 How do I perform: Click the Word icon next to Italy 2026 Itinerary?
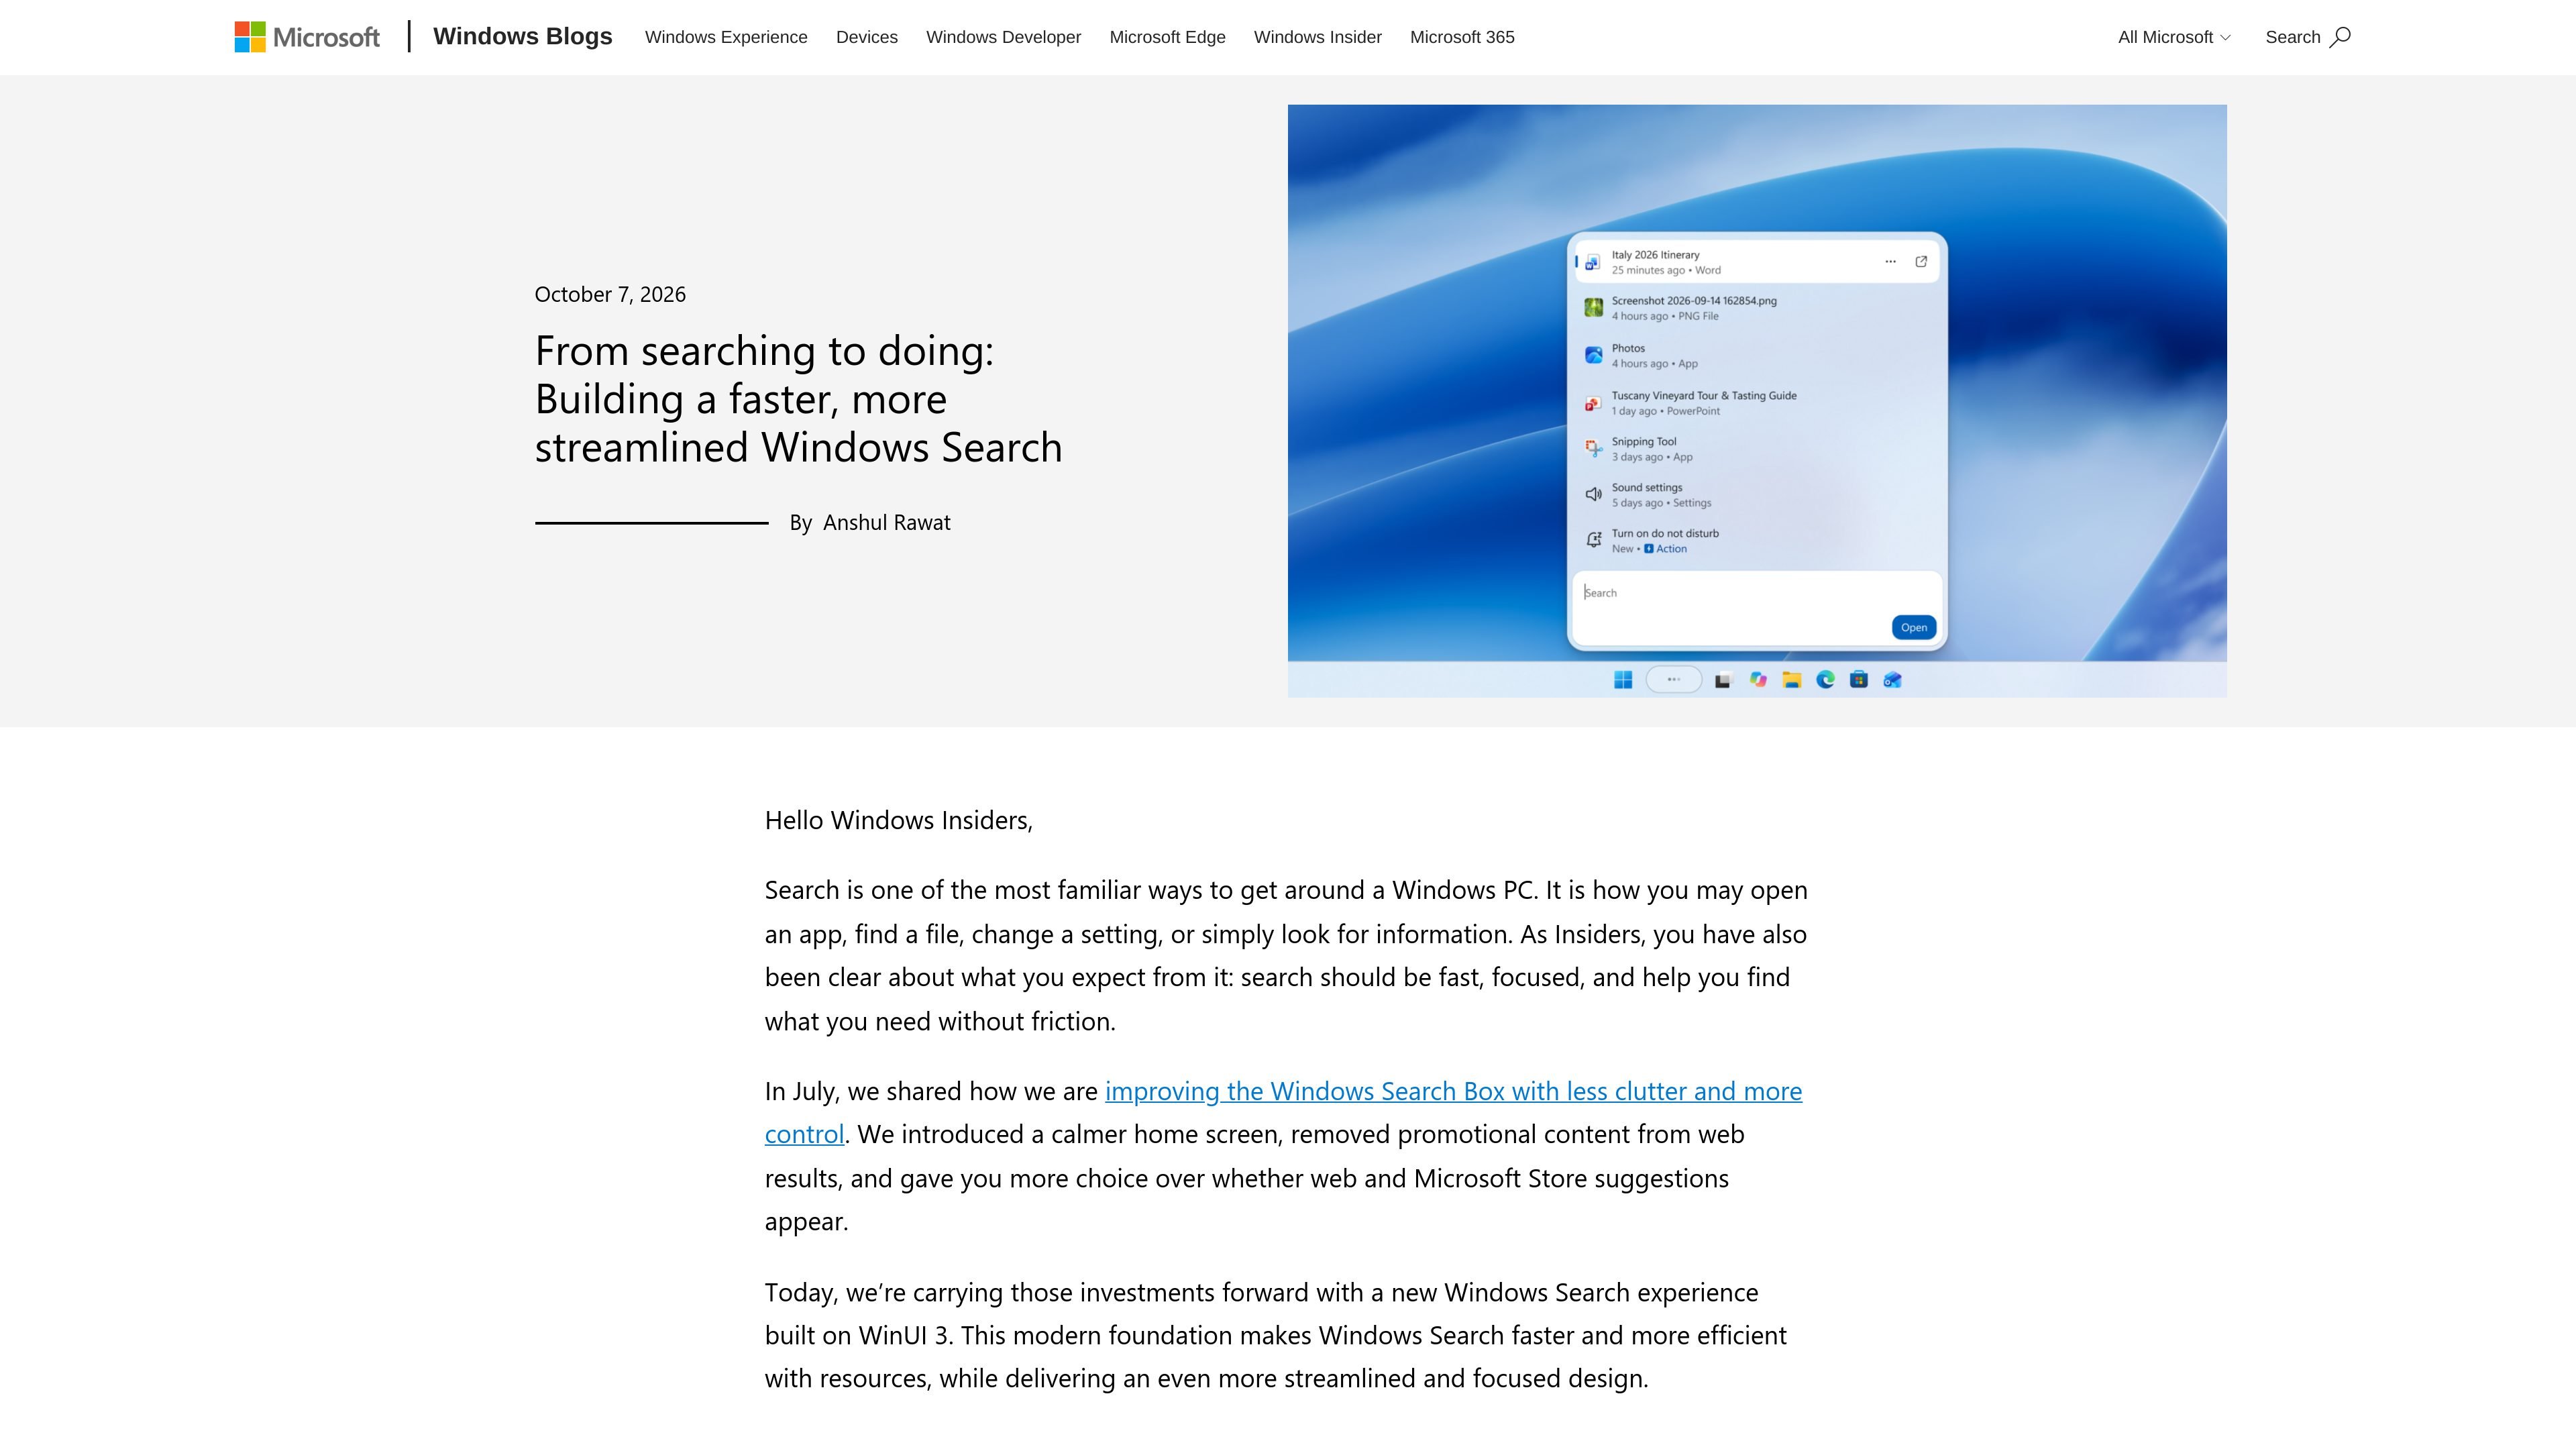point(1593,262)
